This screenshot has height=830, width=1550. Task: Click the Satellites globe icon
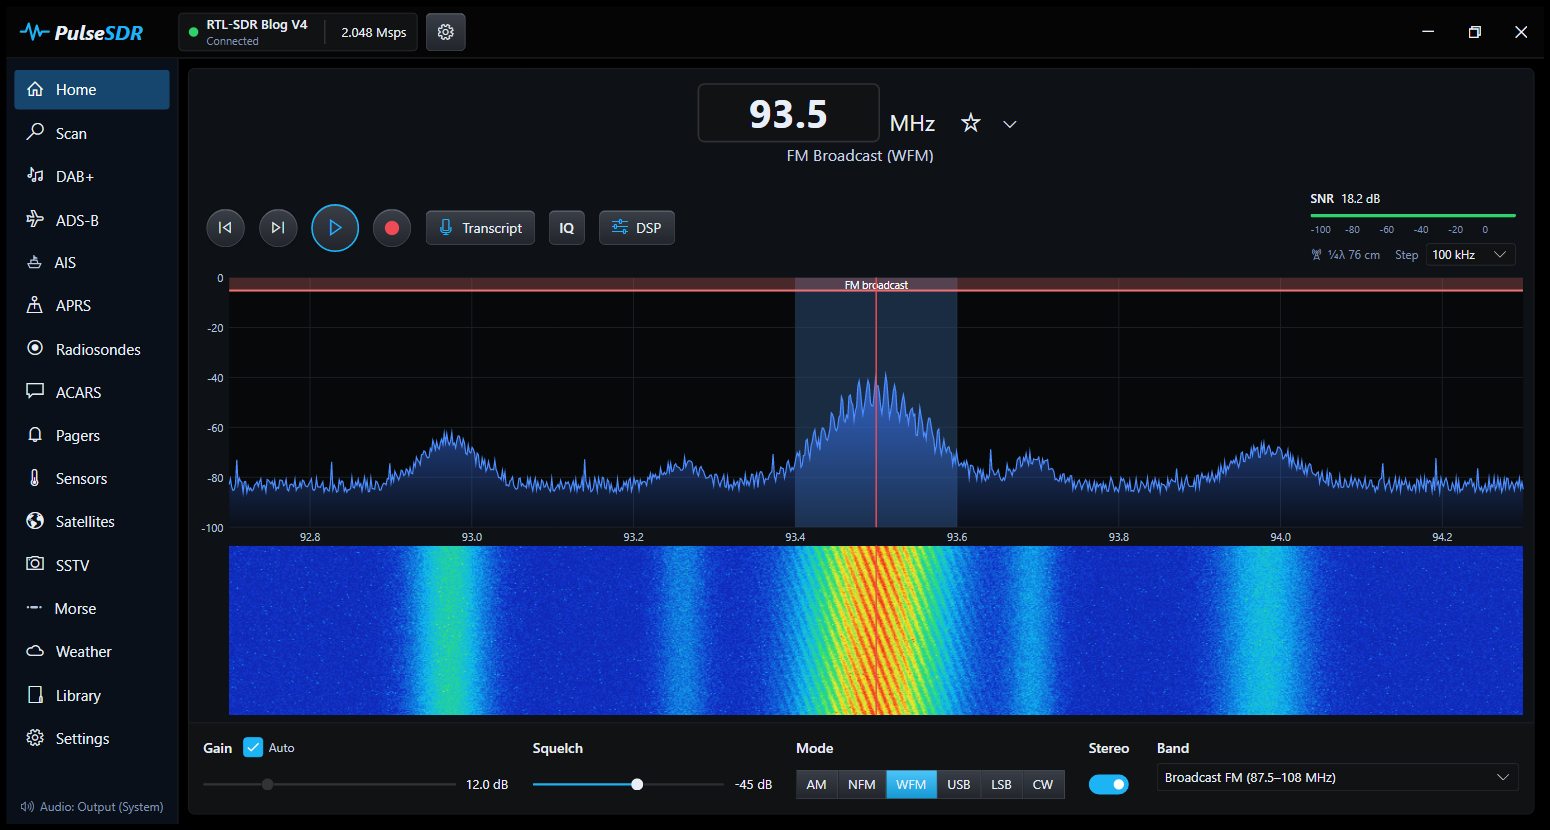(x=35, y=521)
